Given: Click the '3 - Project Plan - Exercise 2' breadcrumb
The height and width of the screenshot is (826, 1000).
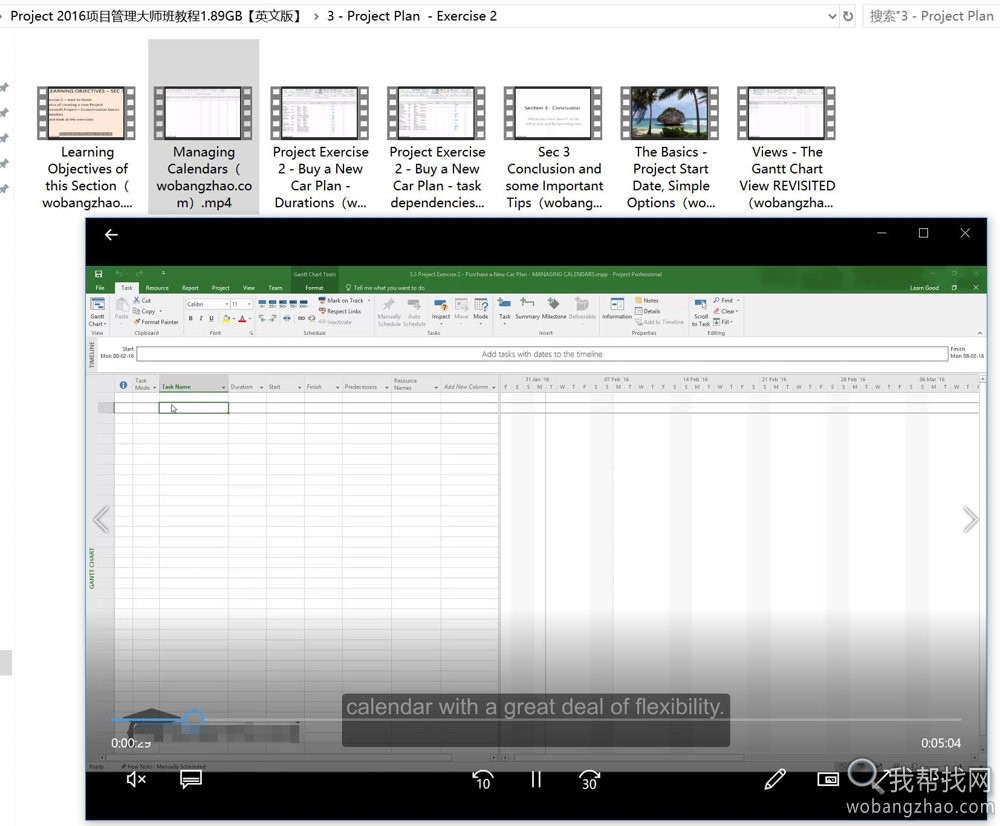Looking at the screenshot, I should (x=412, y=16).
